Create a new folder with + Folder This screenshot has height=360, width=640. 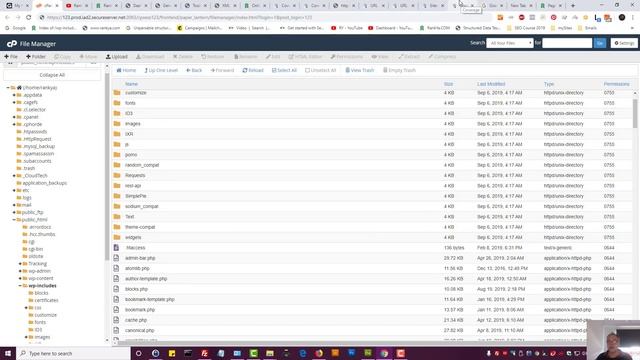tap(36, 57)
